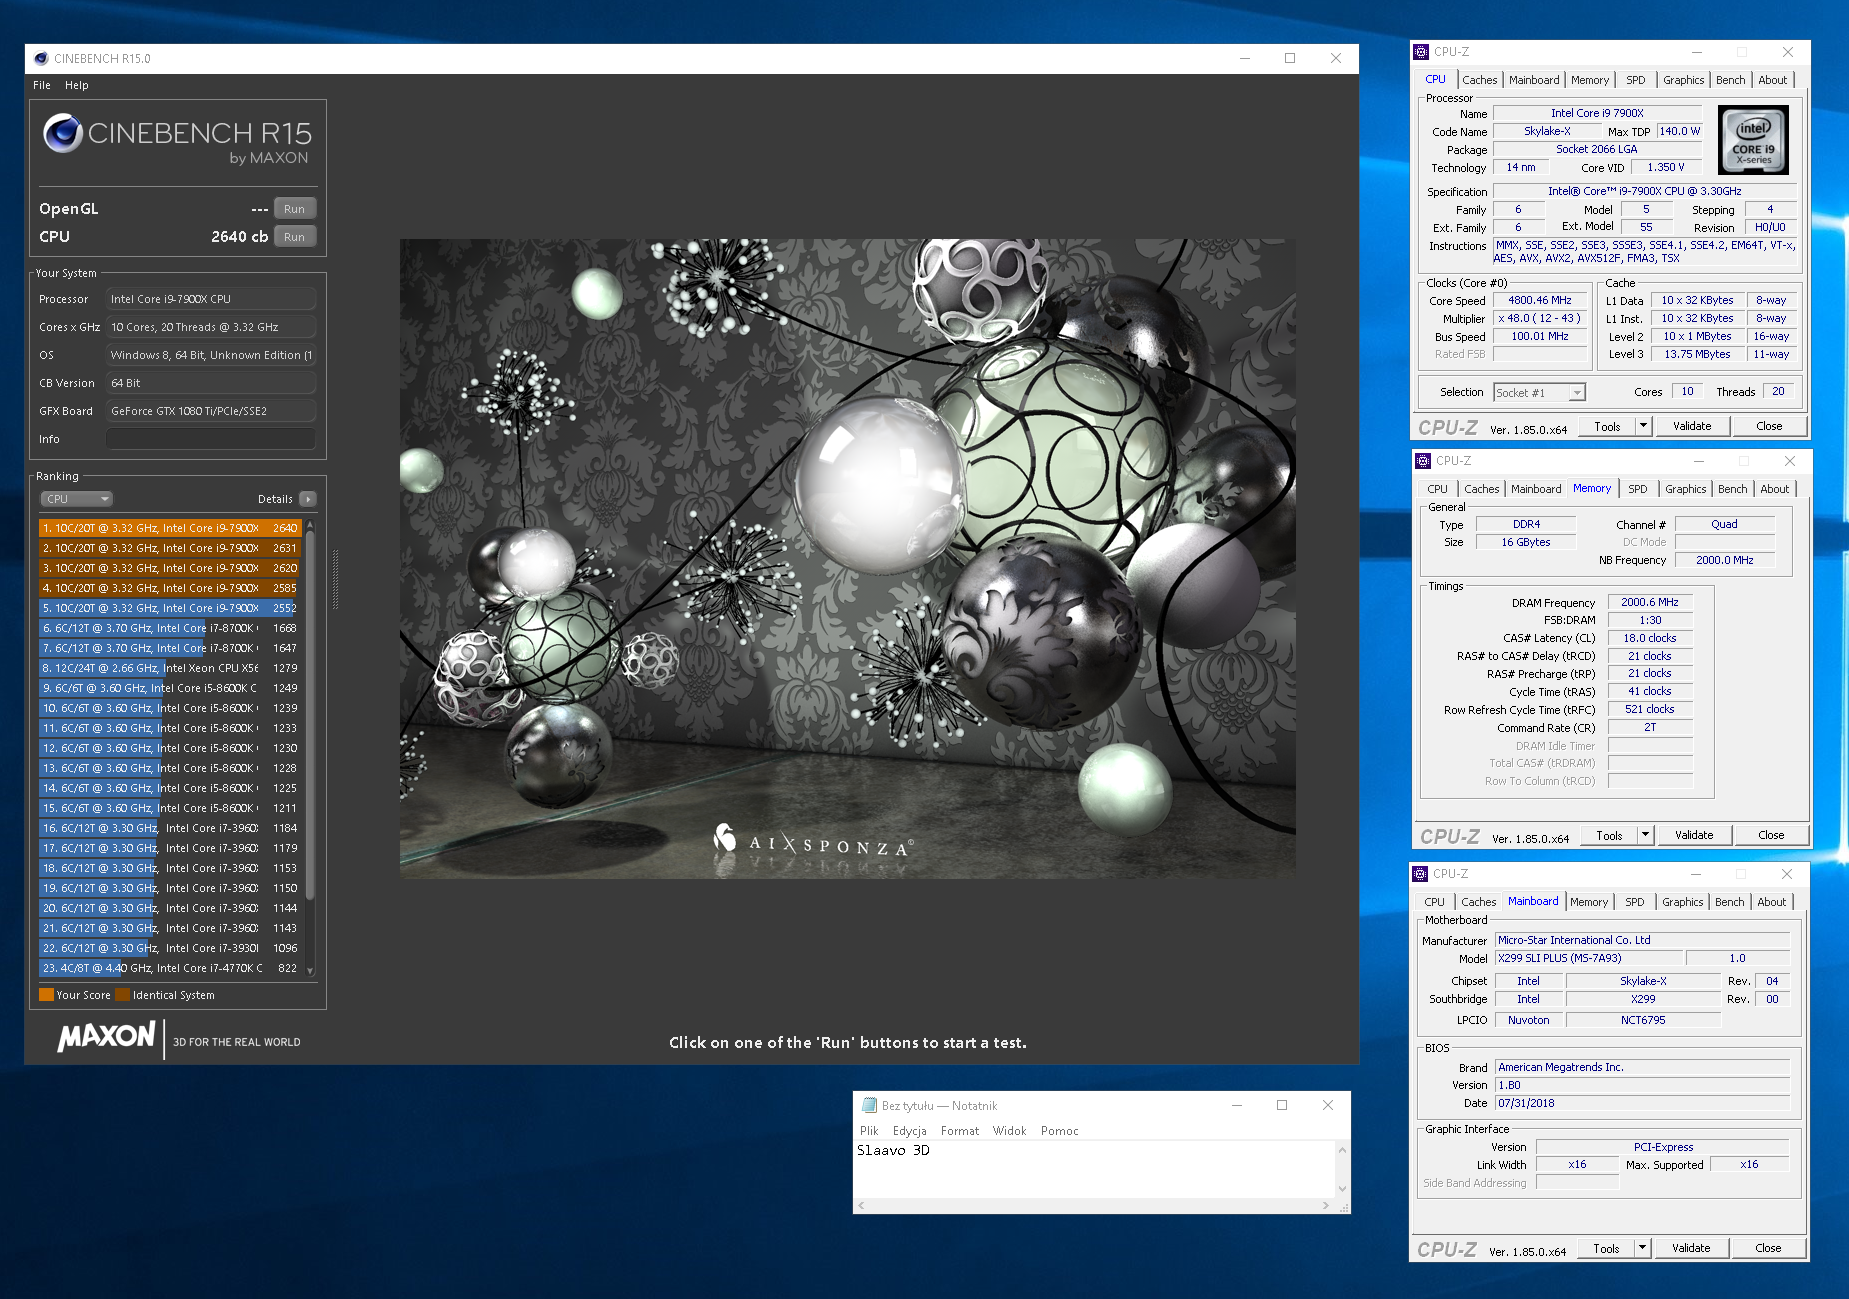Click the Your Score orange legend swatch
The image size is (1849, 1299).
tap(46, 995)
